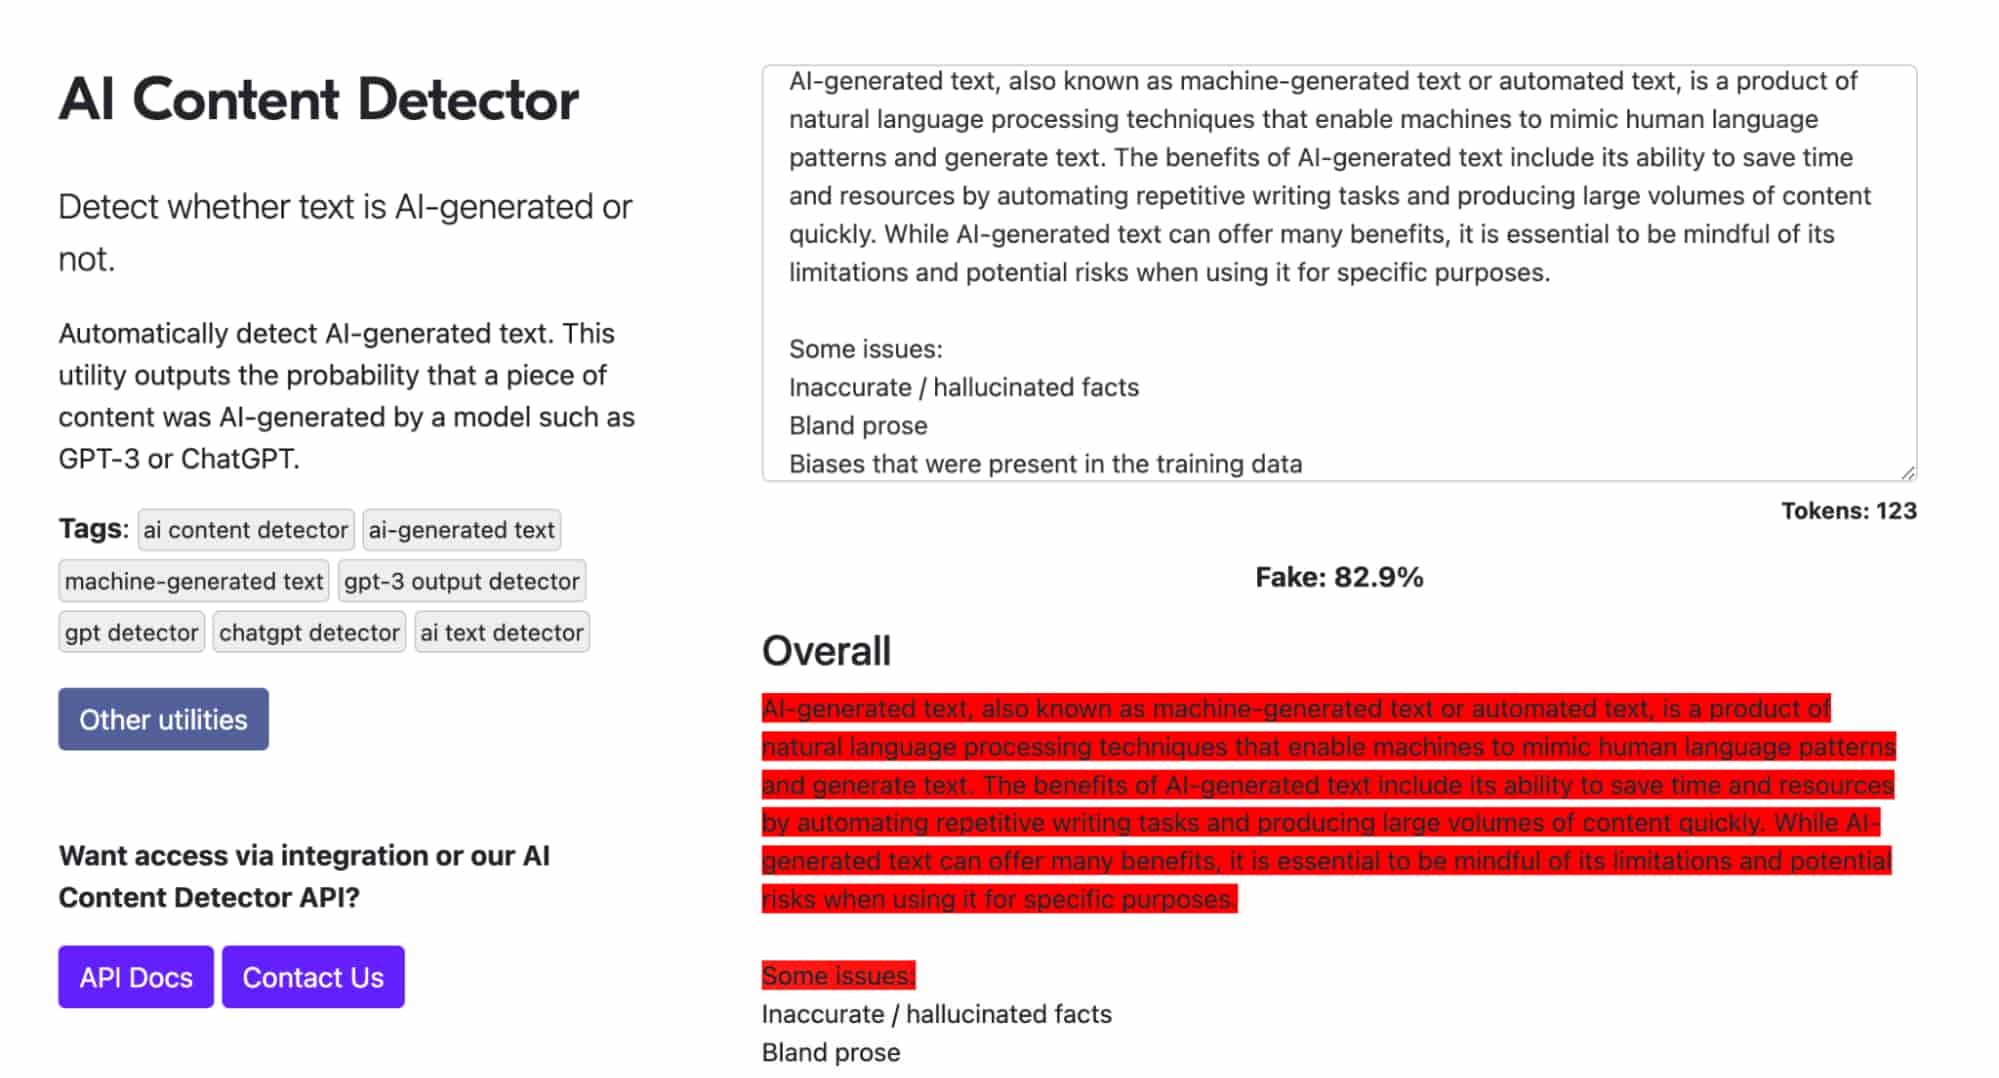Click the 'gpt detector' tag
This screenshot has width=1999, height=1078.
point(131,633)
